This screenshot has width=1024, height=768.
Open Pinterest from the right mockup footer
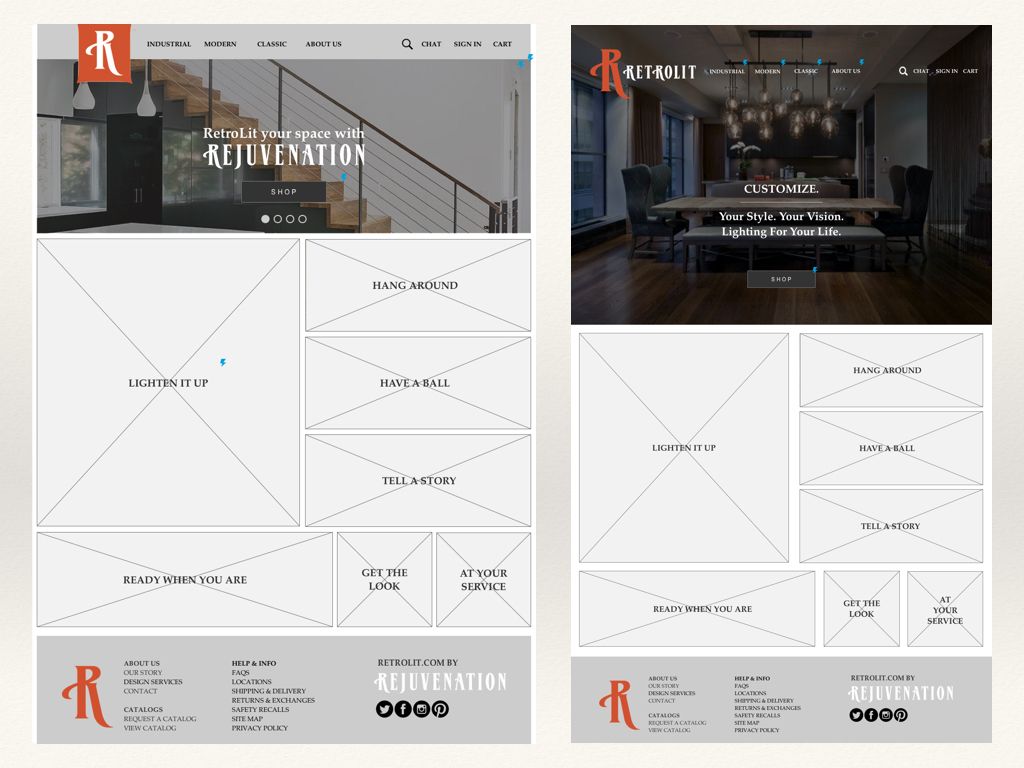point(901,715)
